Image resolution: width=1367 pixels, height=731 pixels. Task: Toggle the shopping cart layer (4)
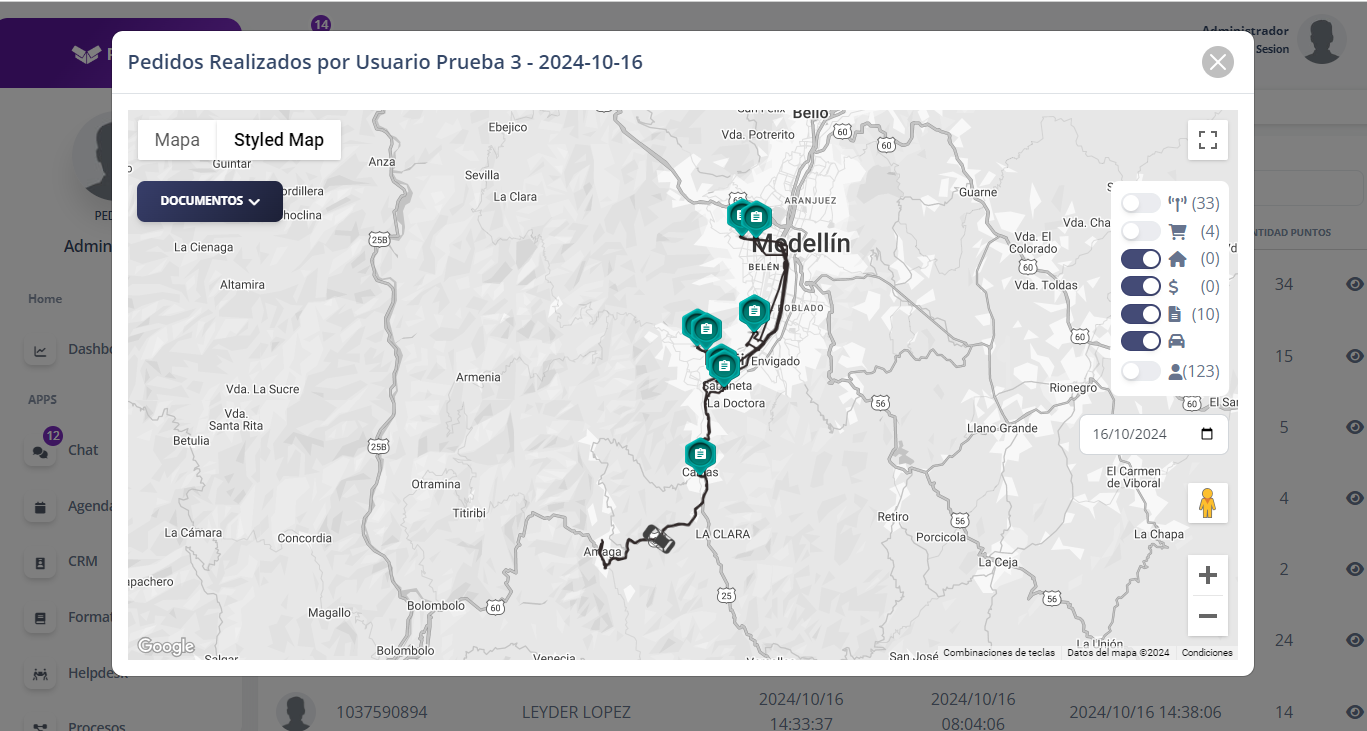coord(1141,231)
